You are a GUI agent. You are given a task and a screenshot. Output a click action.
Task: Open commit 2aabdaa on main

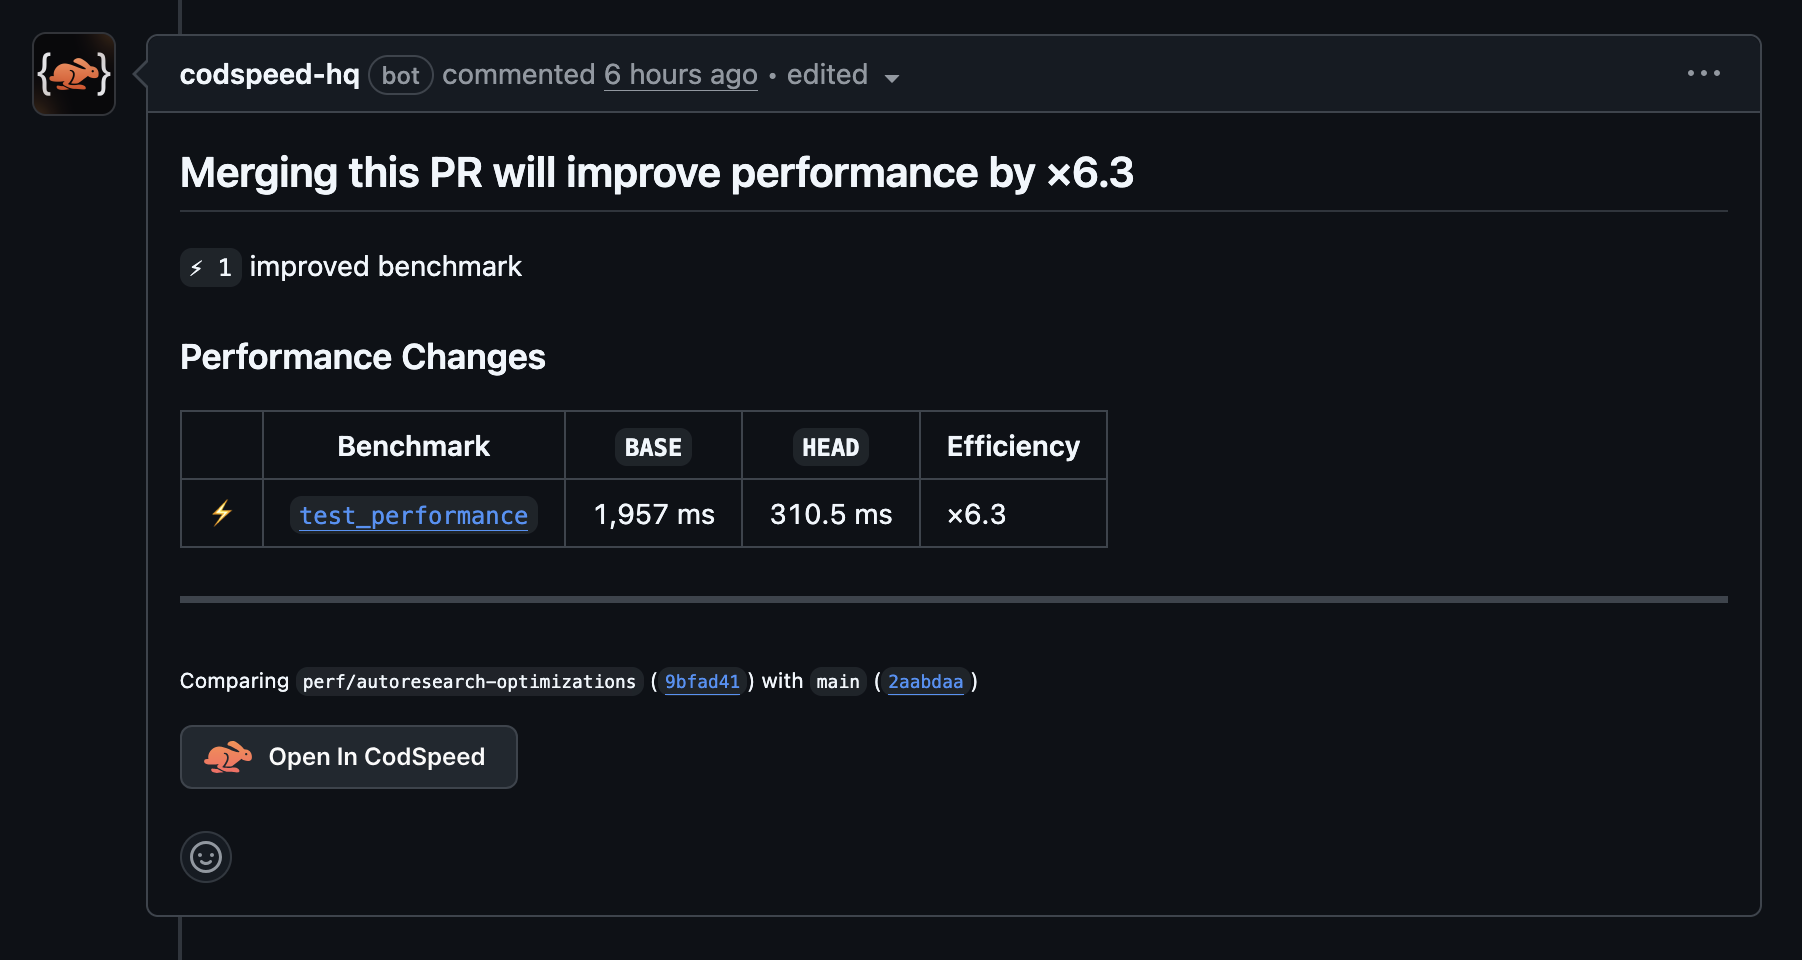pos(925,682)
